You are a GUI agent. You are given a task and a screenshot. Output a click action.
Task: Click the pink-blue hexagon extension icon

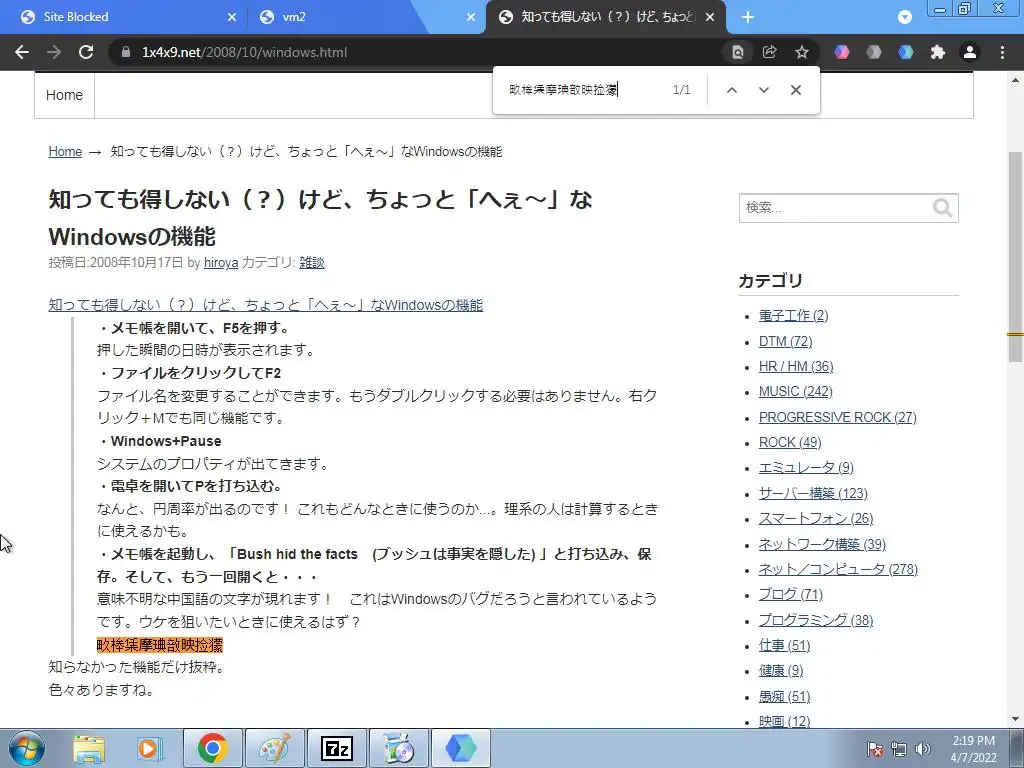point(842,52)
